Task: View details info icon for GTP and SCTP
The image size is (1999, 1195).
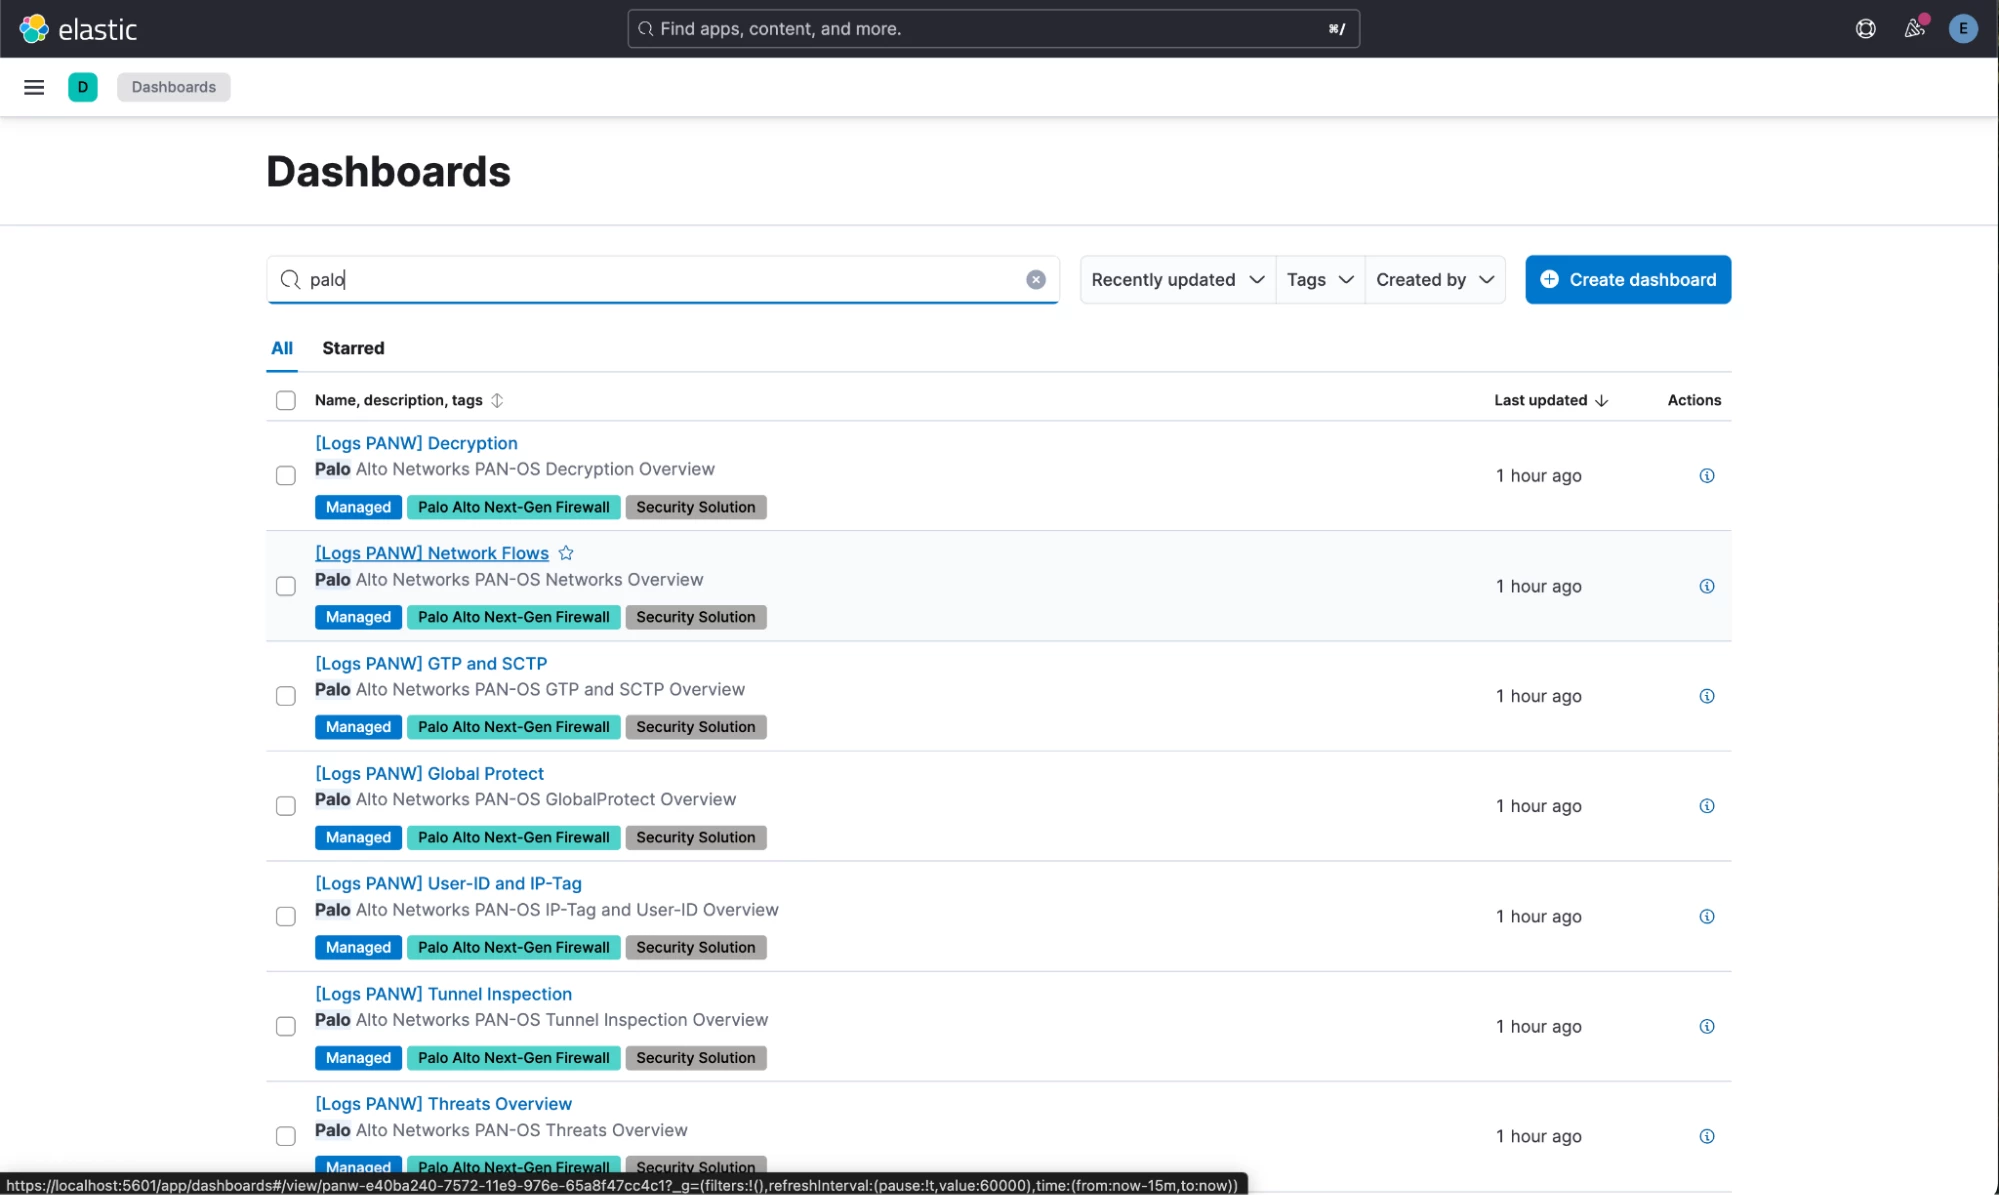Action: 1707,696
